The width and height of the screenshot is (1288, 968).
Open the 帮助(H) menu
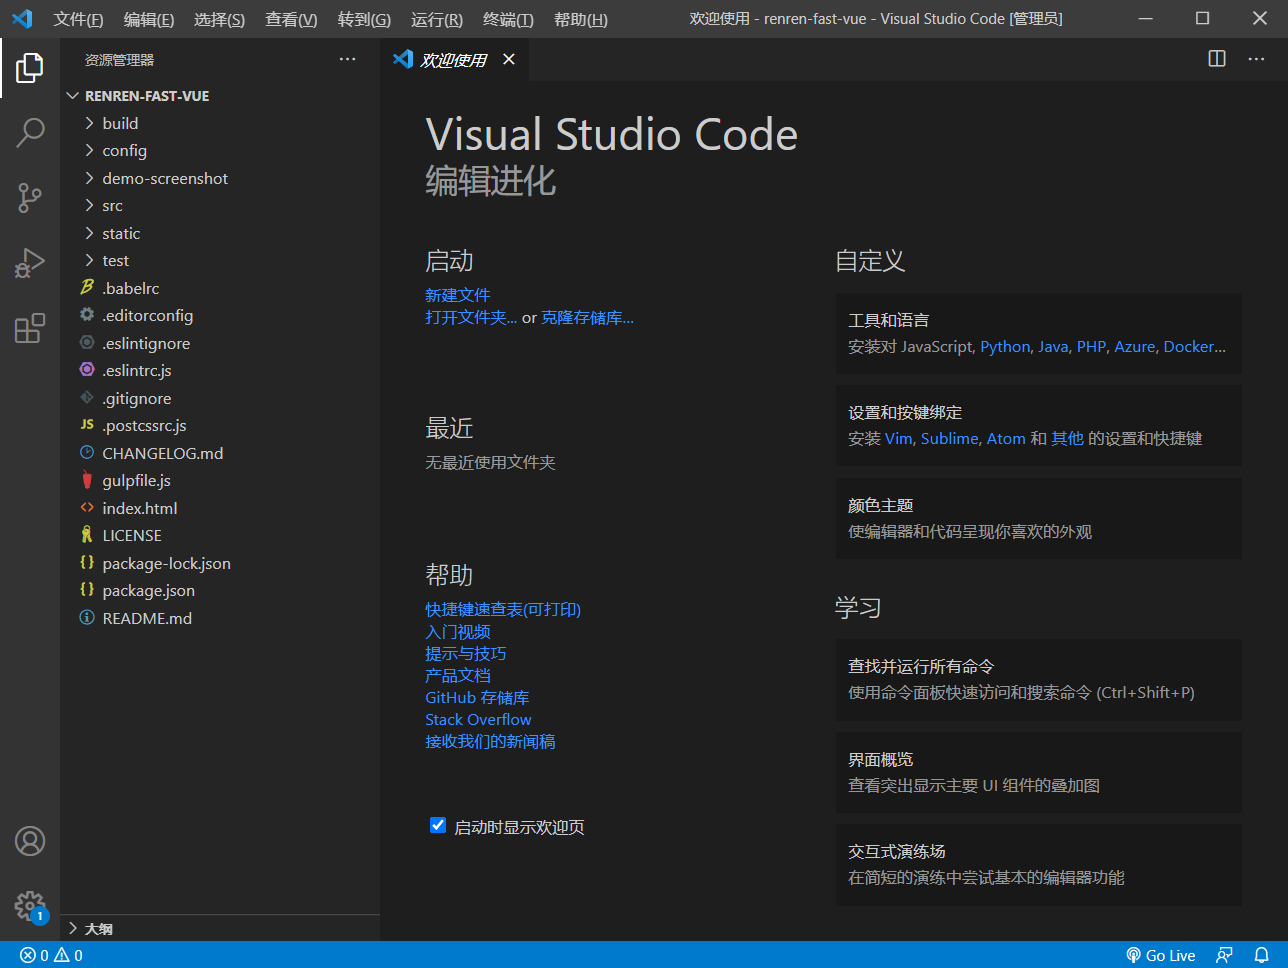pyautogui.click(x=581, y=19)
